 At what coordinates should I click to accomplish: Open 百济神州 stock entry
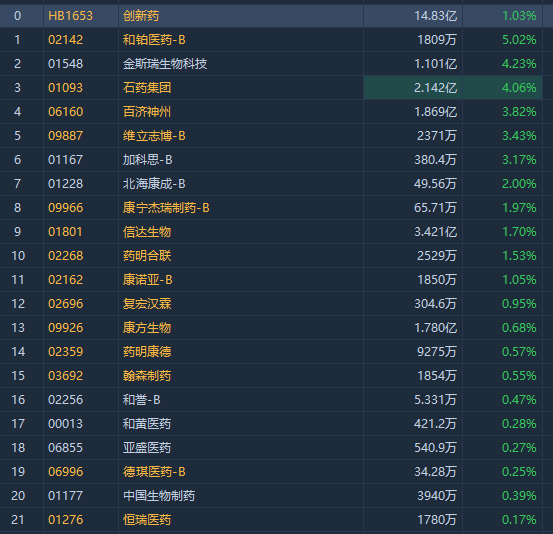pos(147,112)
